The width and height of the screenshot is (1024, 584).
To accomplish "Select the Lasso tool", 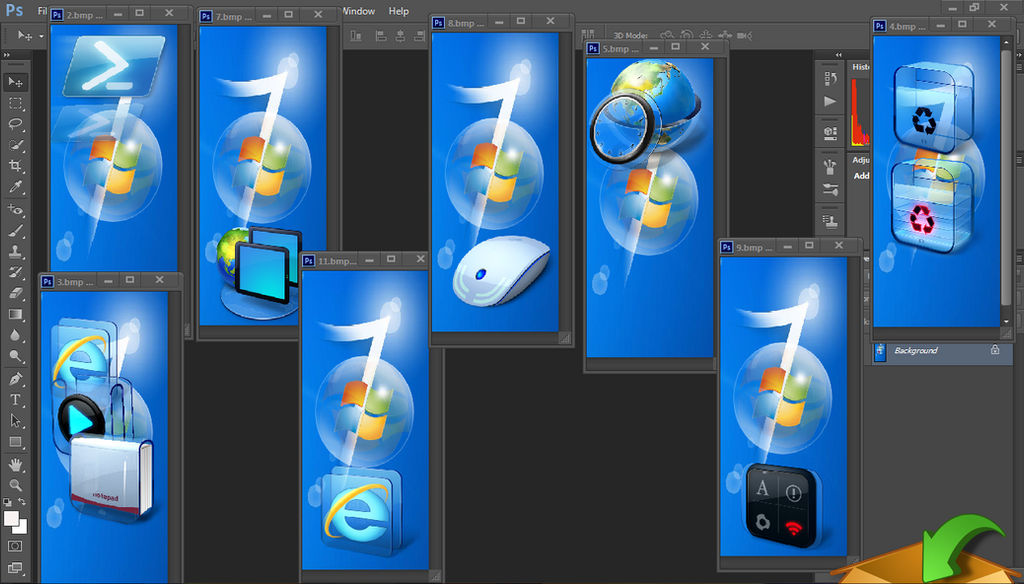I will click(16, 124).
